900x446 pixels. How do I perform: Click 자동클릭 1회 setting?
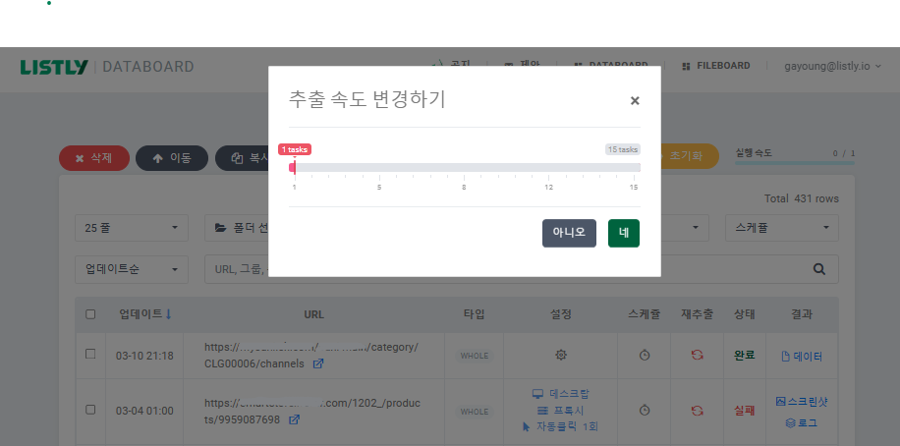(x=561, y=427)
